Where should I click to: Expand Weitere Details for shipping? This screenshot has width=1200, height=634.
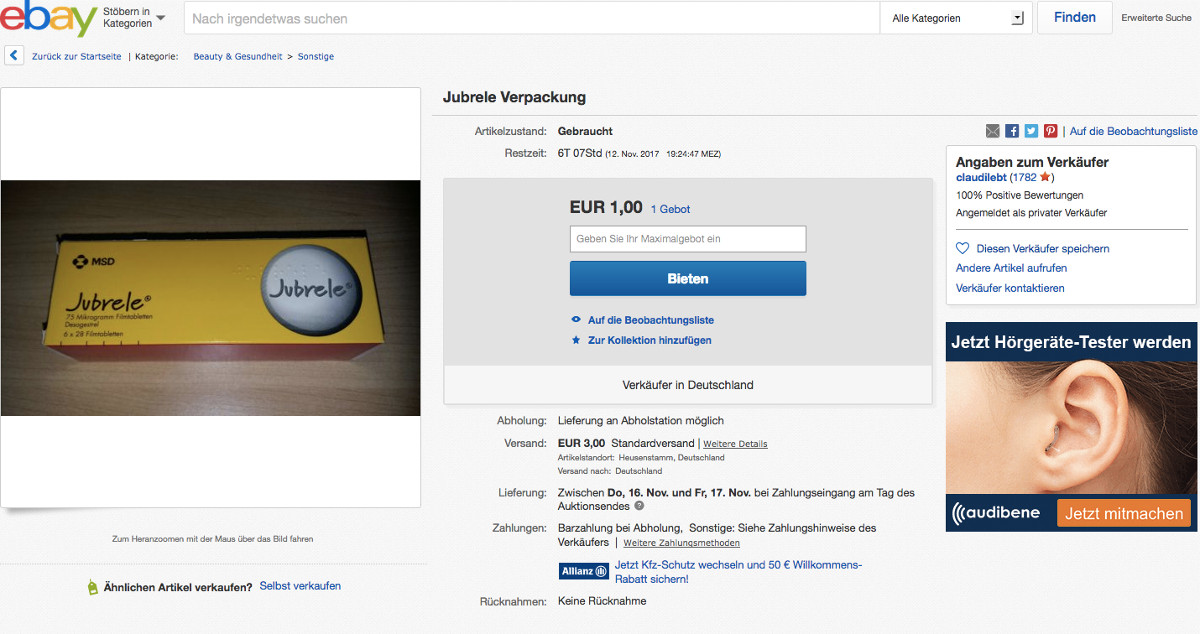point(735,444)
